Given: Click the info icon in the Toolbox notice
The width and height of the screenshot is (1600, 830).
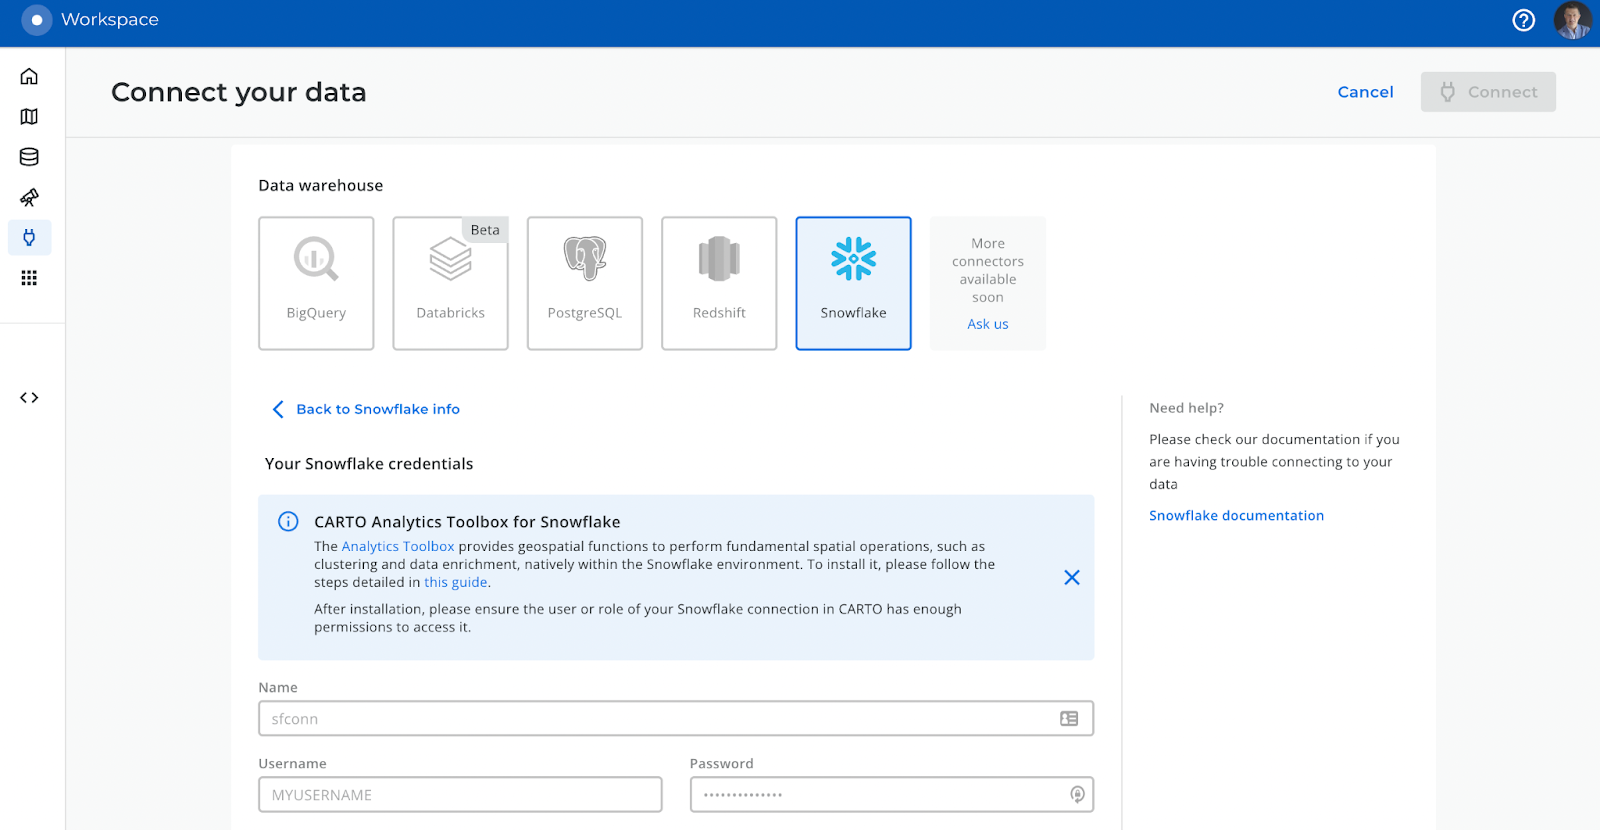Looking at the screenshot, I should tap(288, 521).
